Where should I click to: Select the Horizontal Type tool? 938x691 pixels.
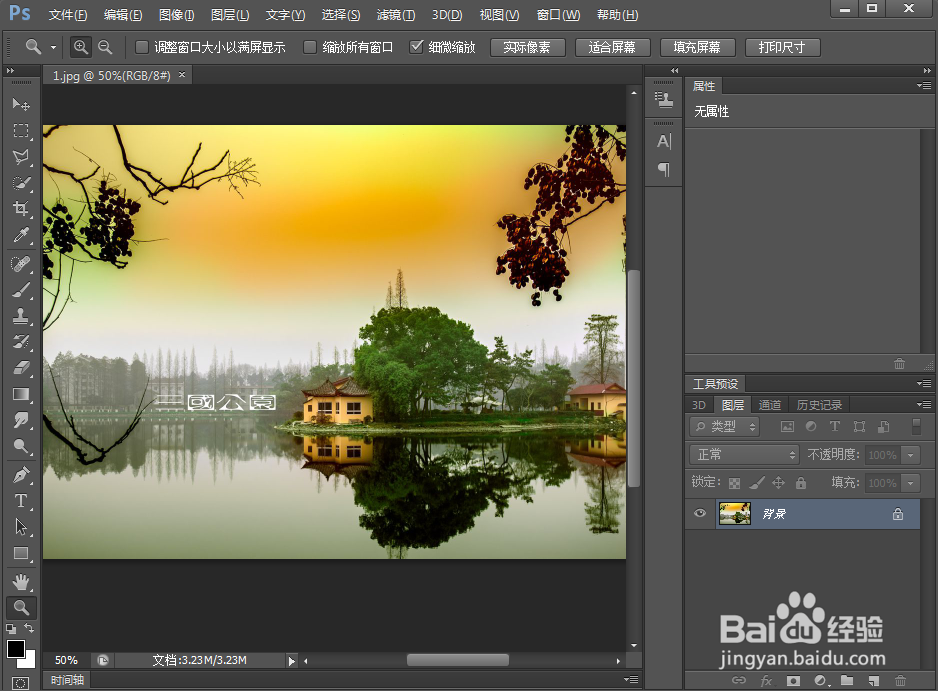[x=21, y=501]
